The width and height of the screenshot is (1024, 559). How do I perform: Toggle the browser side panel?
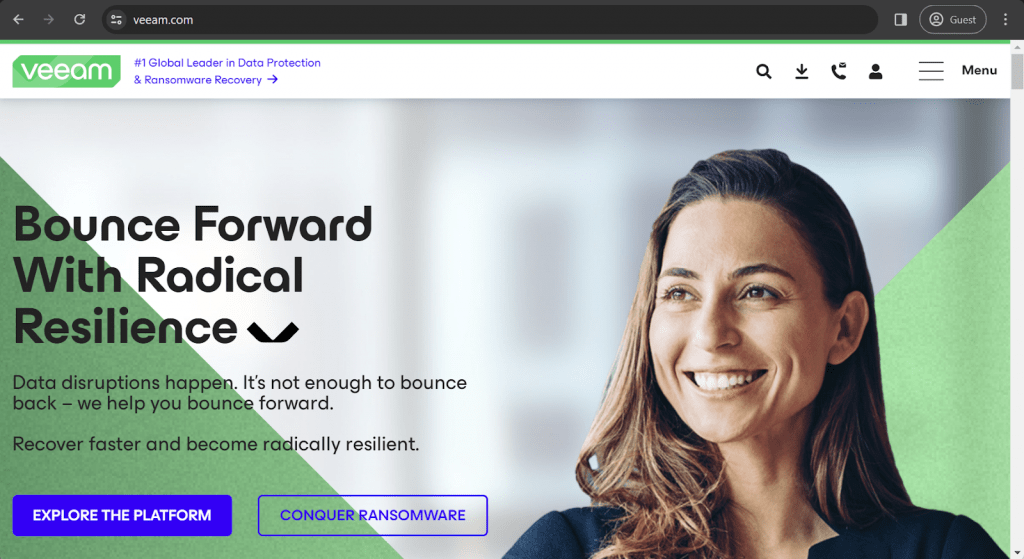[x=901, y=20]
